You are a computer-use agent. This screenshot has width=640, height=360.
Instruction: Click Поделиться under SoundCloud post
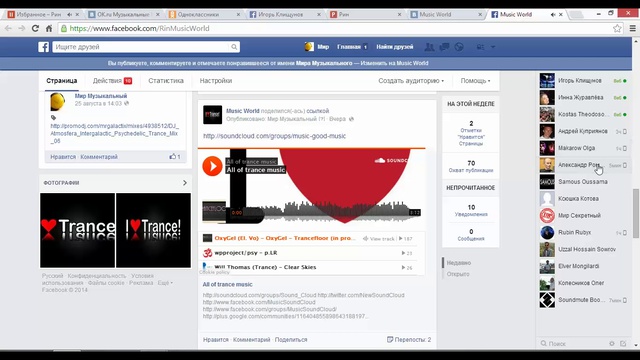click(x=291, y=340)
